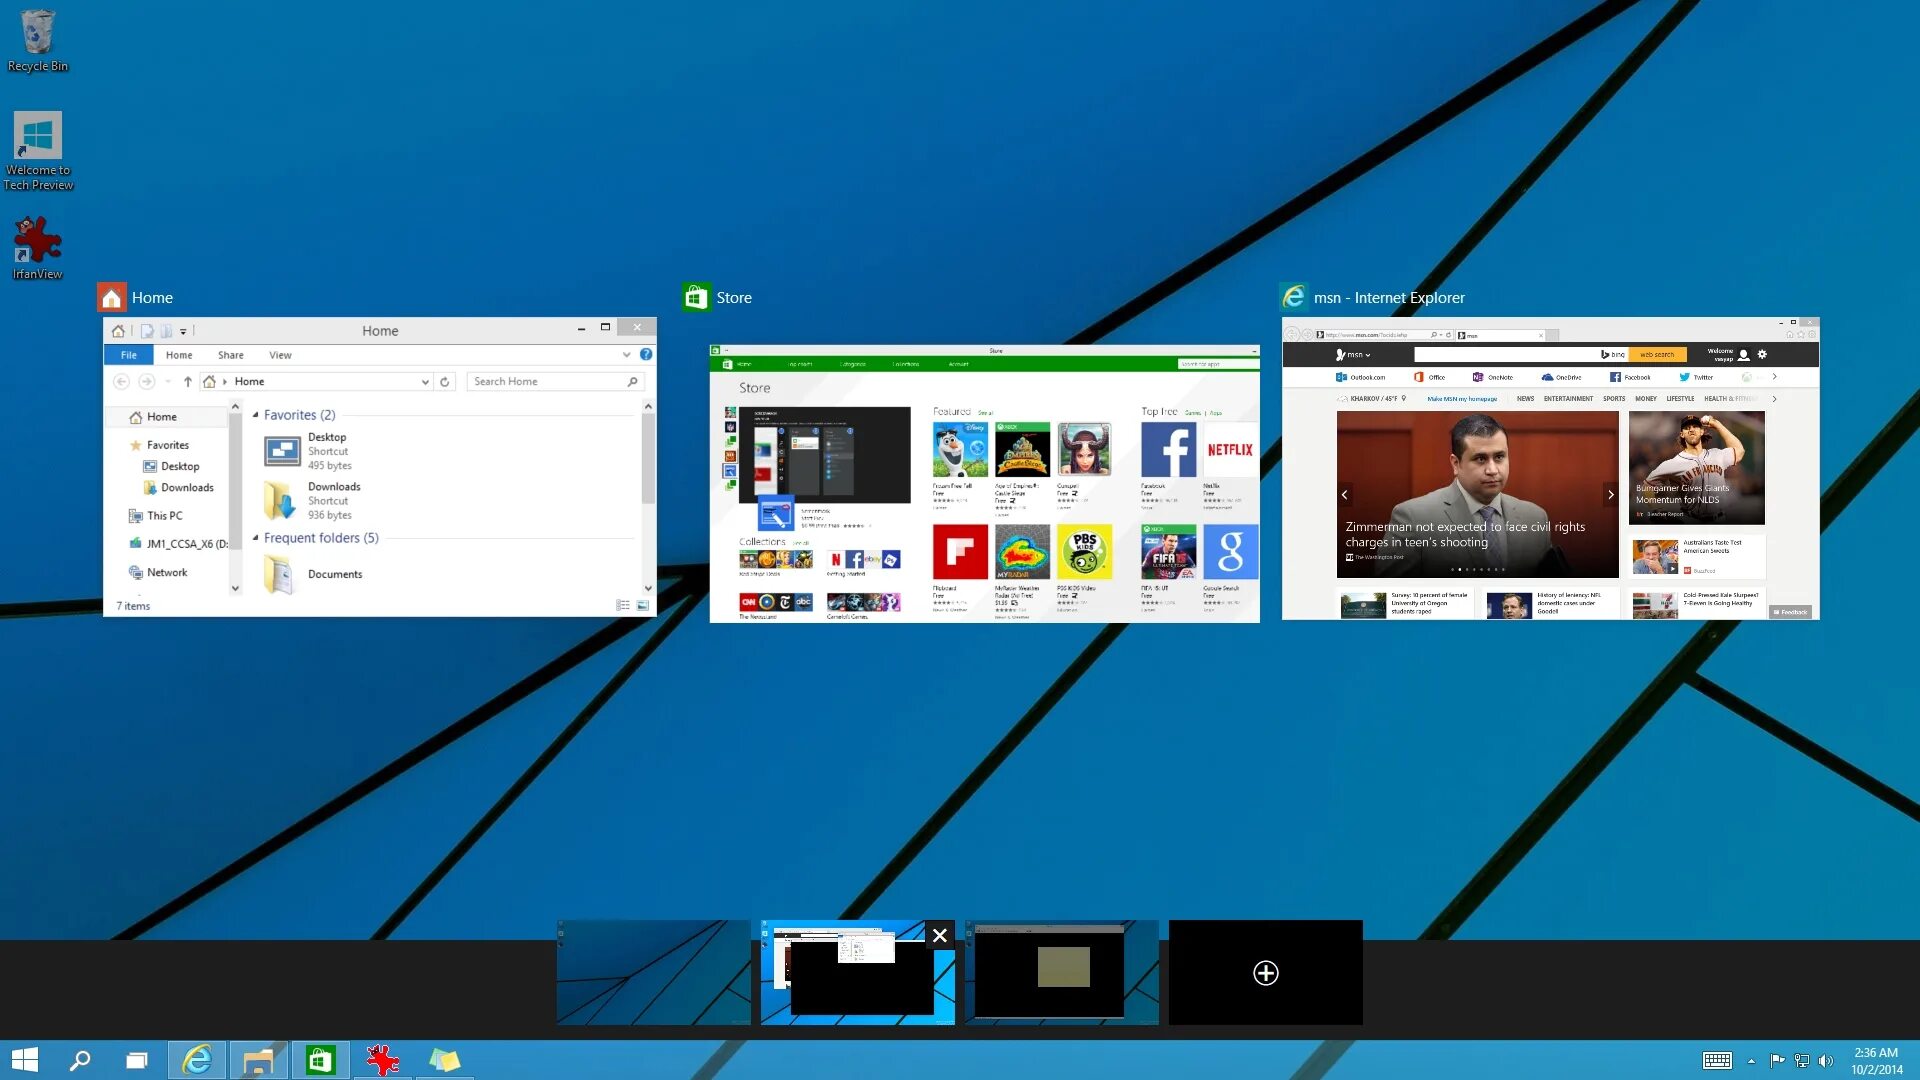The width and height of the screenshot is (1920, 1080).
Task: Open the Search magnifier on taskbar
Action: 80,1060
